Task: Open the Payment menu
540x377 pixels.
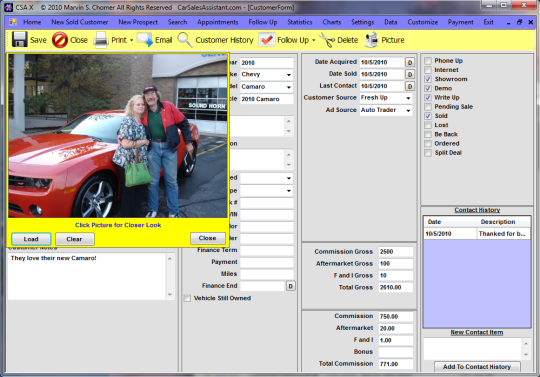Action: tap(460, 22)
